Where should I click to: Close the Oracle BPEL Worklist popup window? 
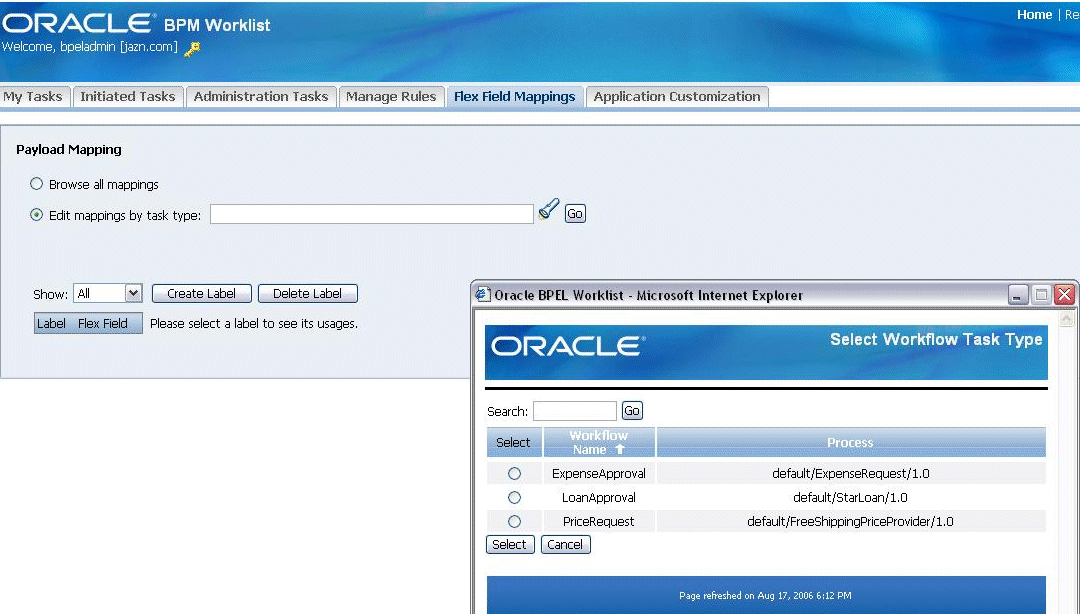[x=1064, y=295]
